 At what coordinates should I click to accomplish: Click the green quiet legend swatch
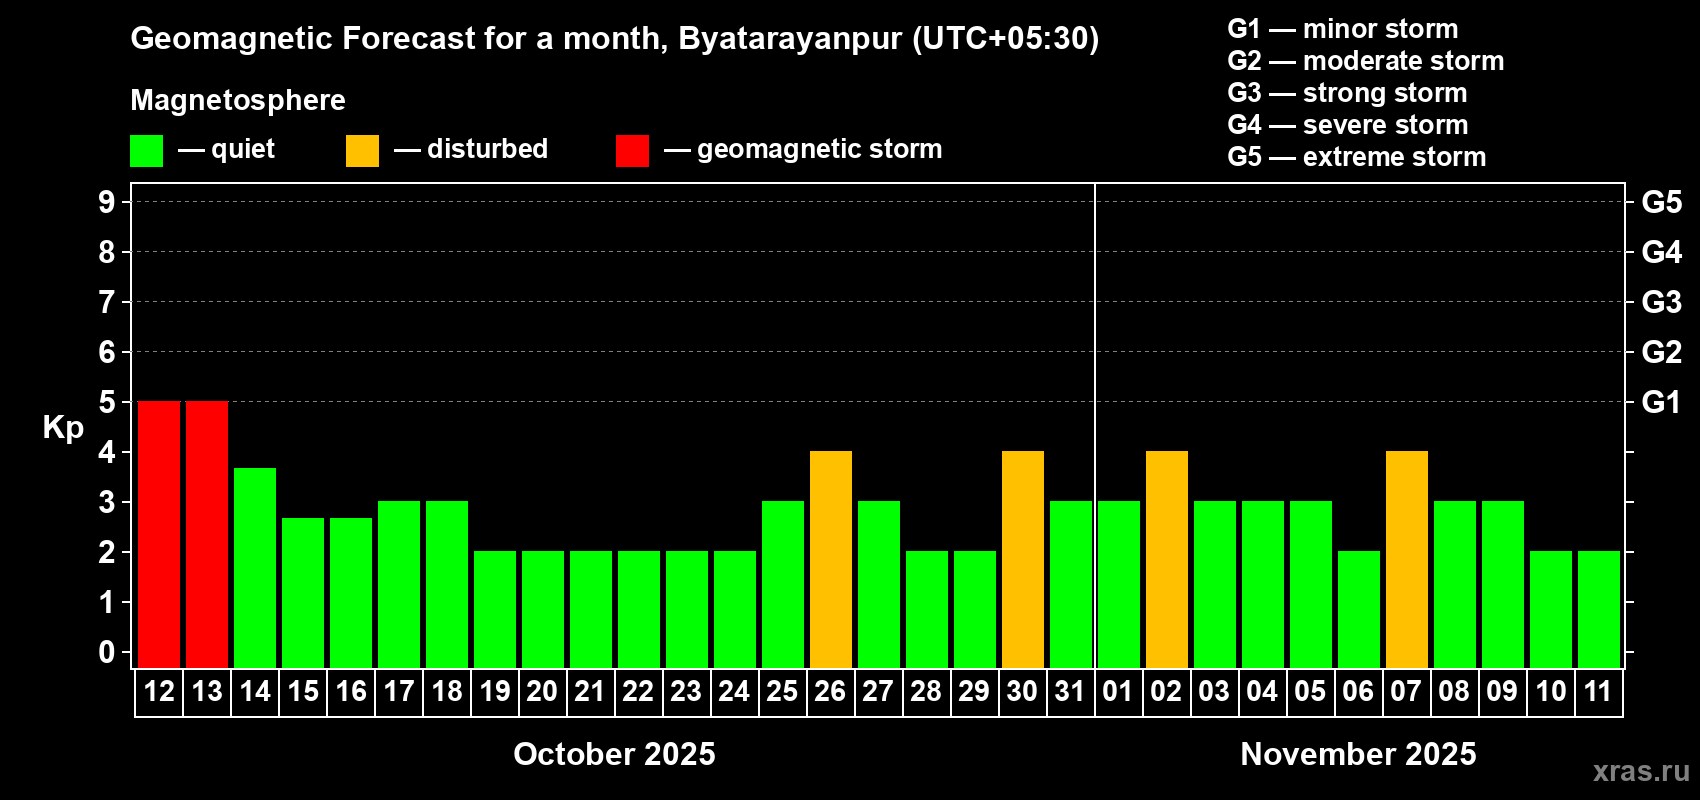(146, 151)
